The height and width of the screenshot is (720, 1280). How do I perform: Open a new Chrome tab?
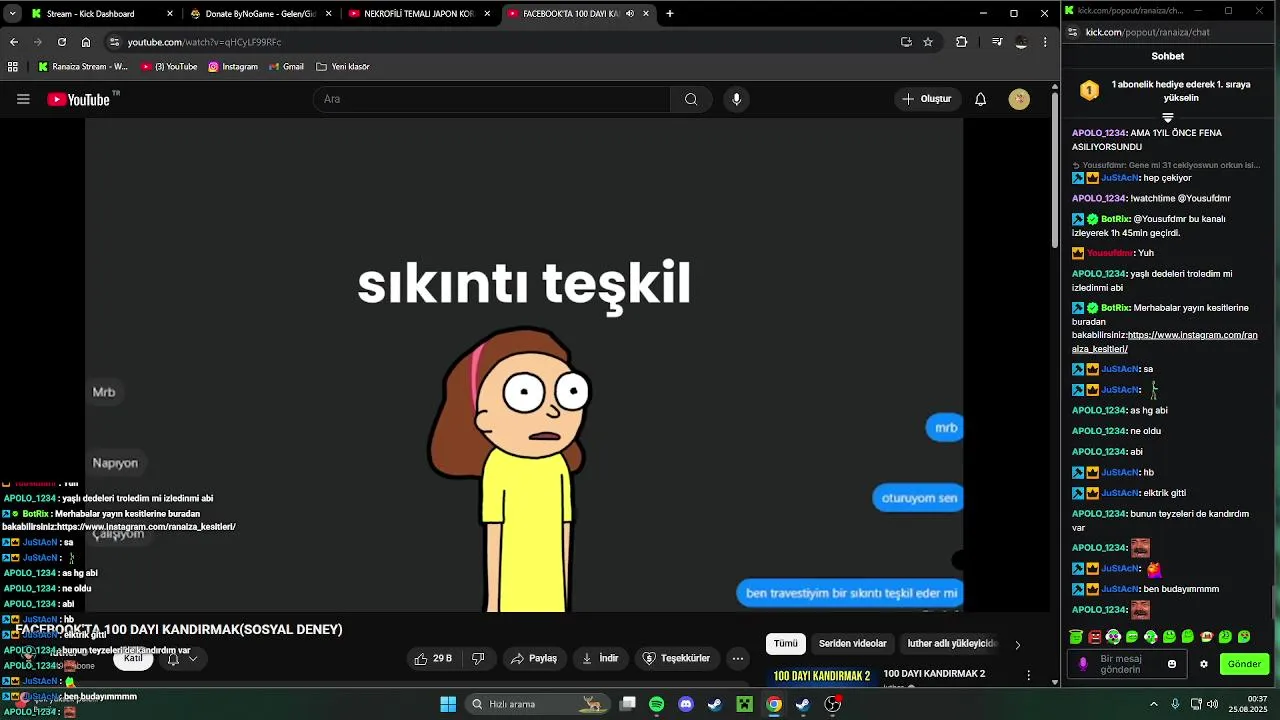click(x=670, y=14)
